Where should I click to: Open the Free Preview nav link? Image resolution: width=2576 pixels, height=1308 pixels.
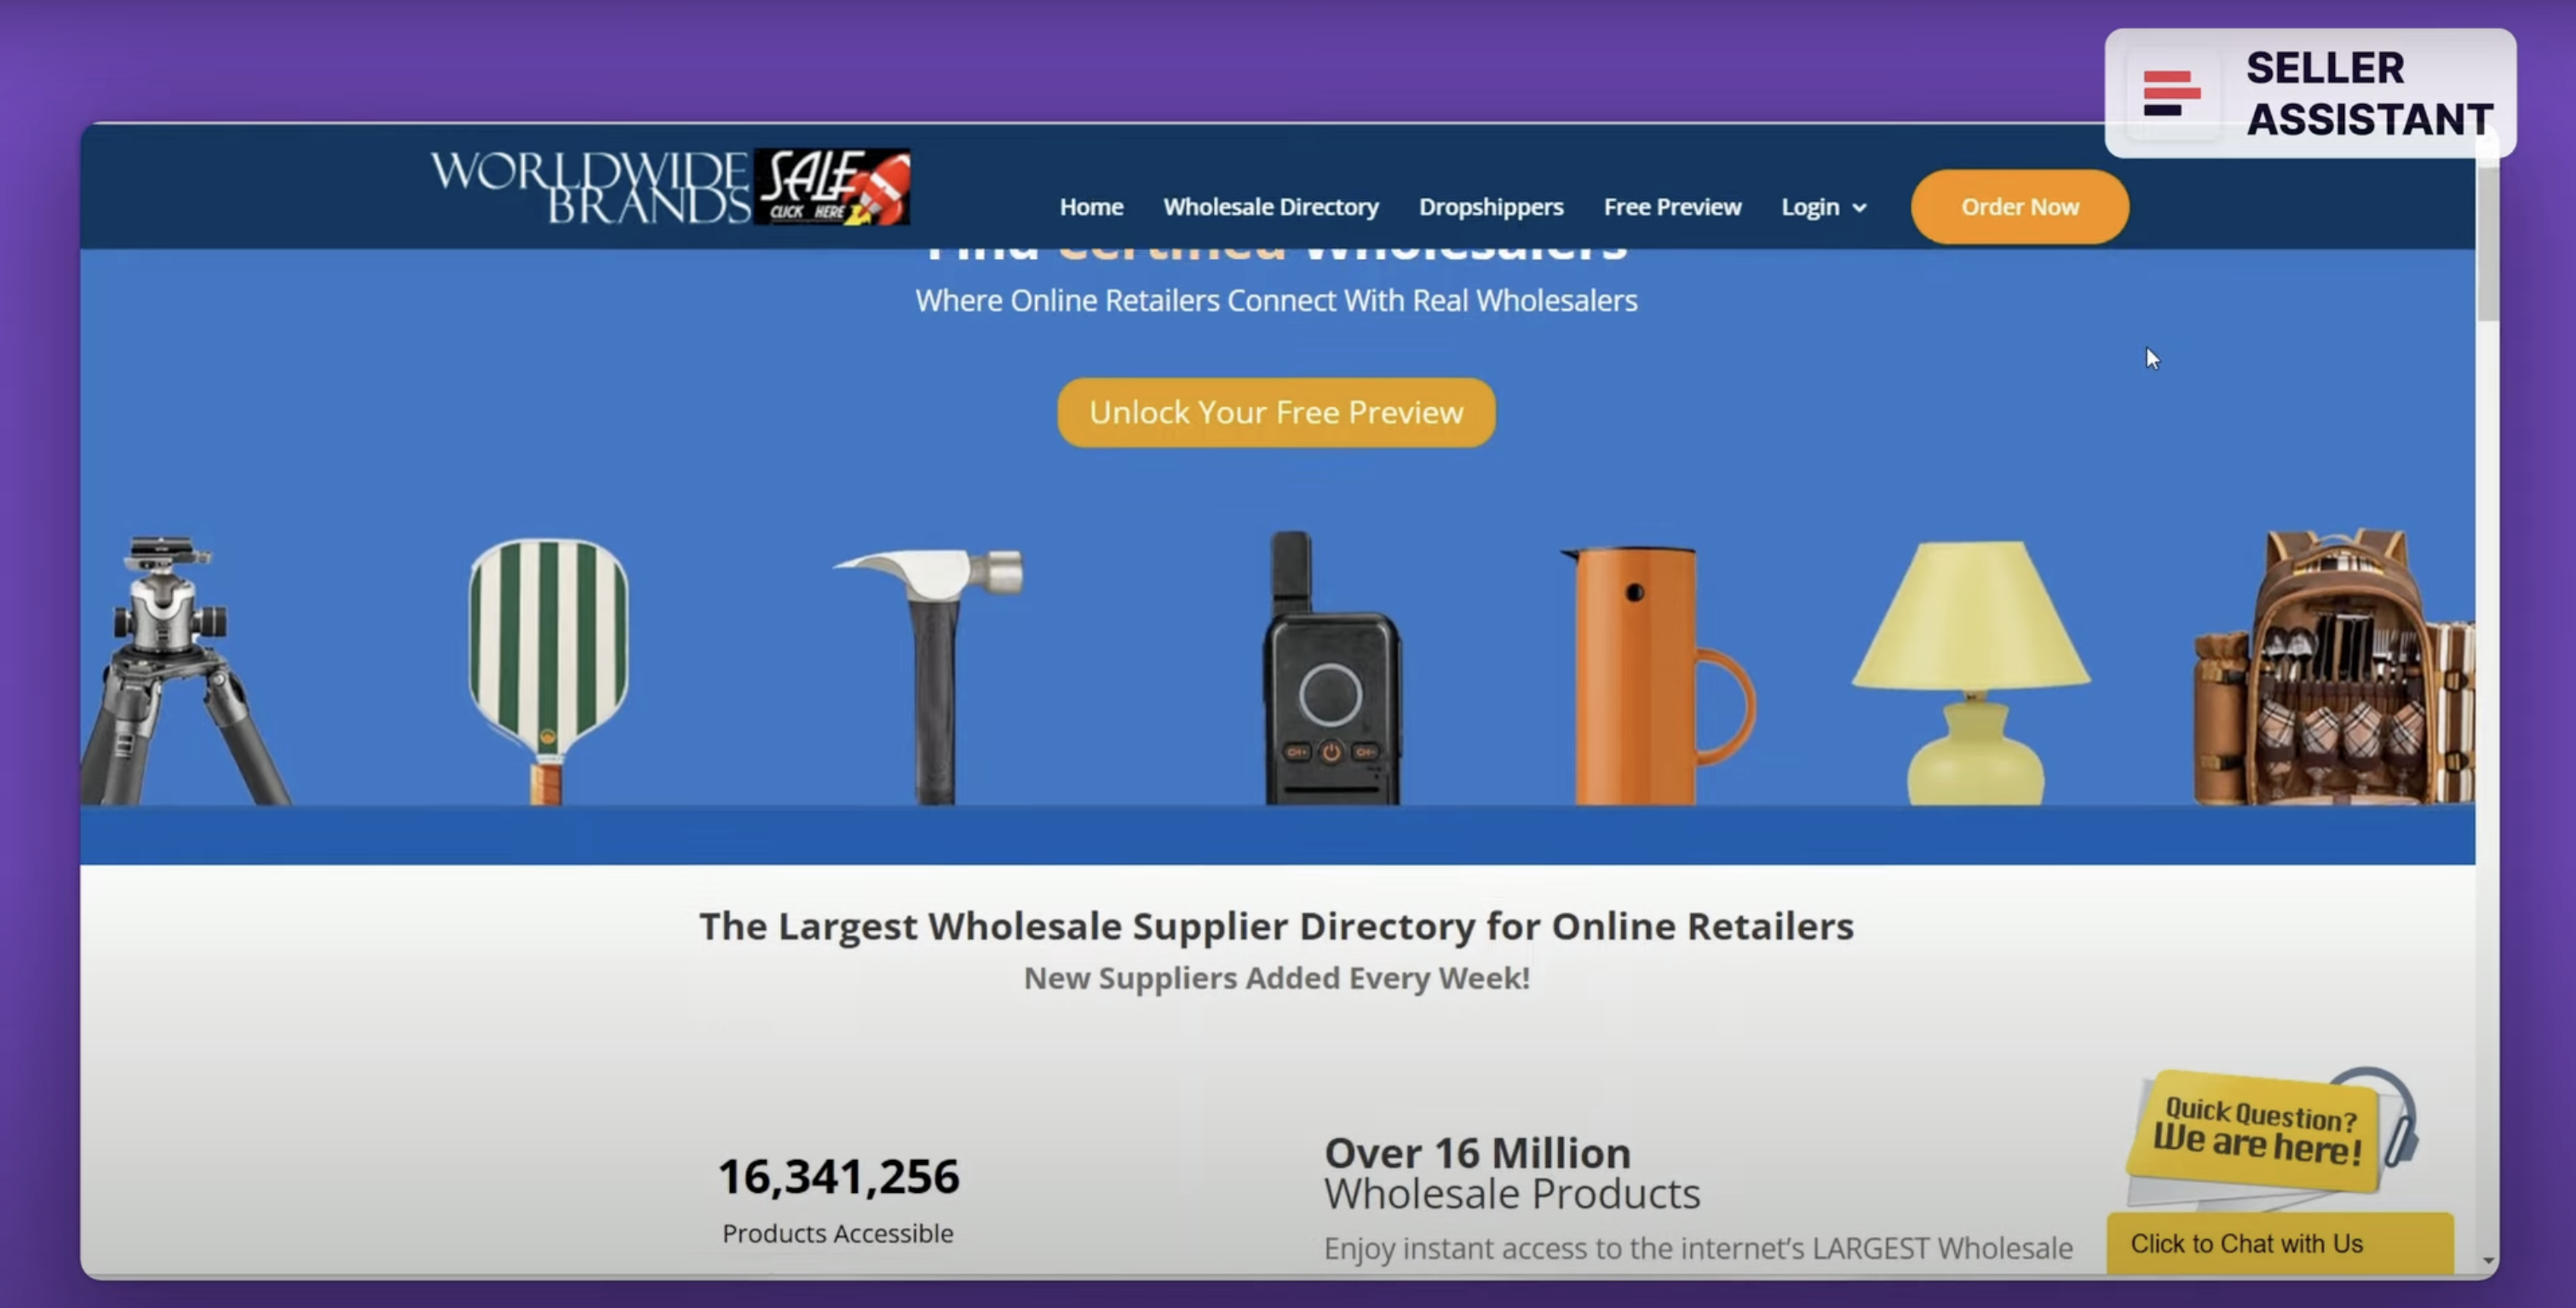click(x=1672, y=207)
